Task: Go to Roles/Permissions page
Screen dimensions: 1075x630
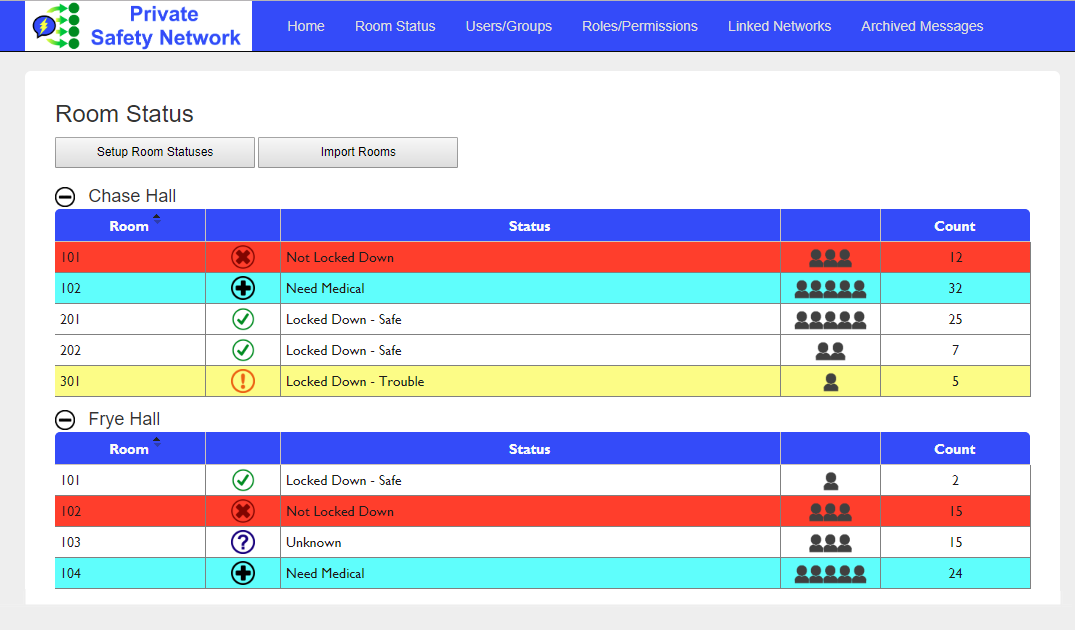Action: tap(639, 26)
